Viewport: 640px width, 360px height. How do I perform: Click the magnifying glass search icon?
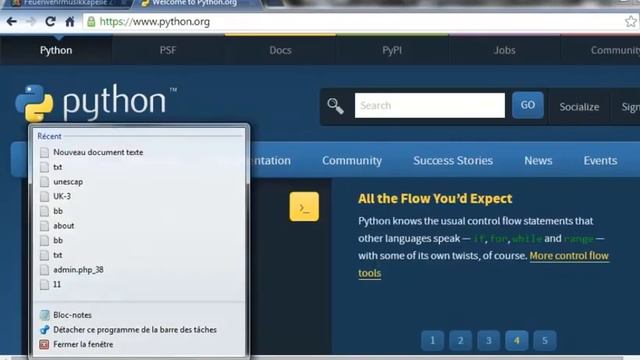click(x=336, y=106)
